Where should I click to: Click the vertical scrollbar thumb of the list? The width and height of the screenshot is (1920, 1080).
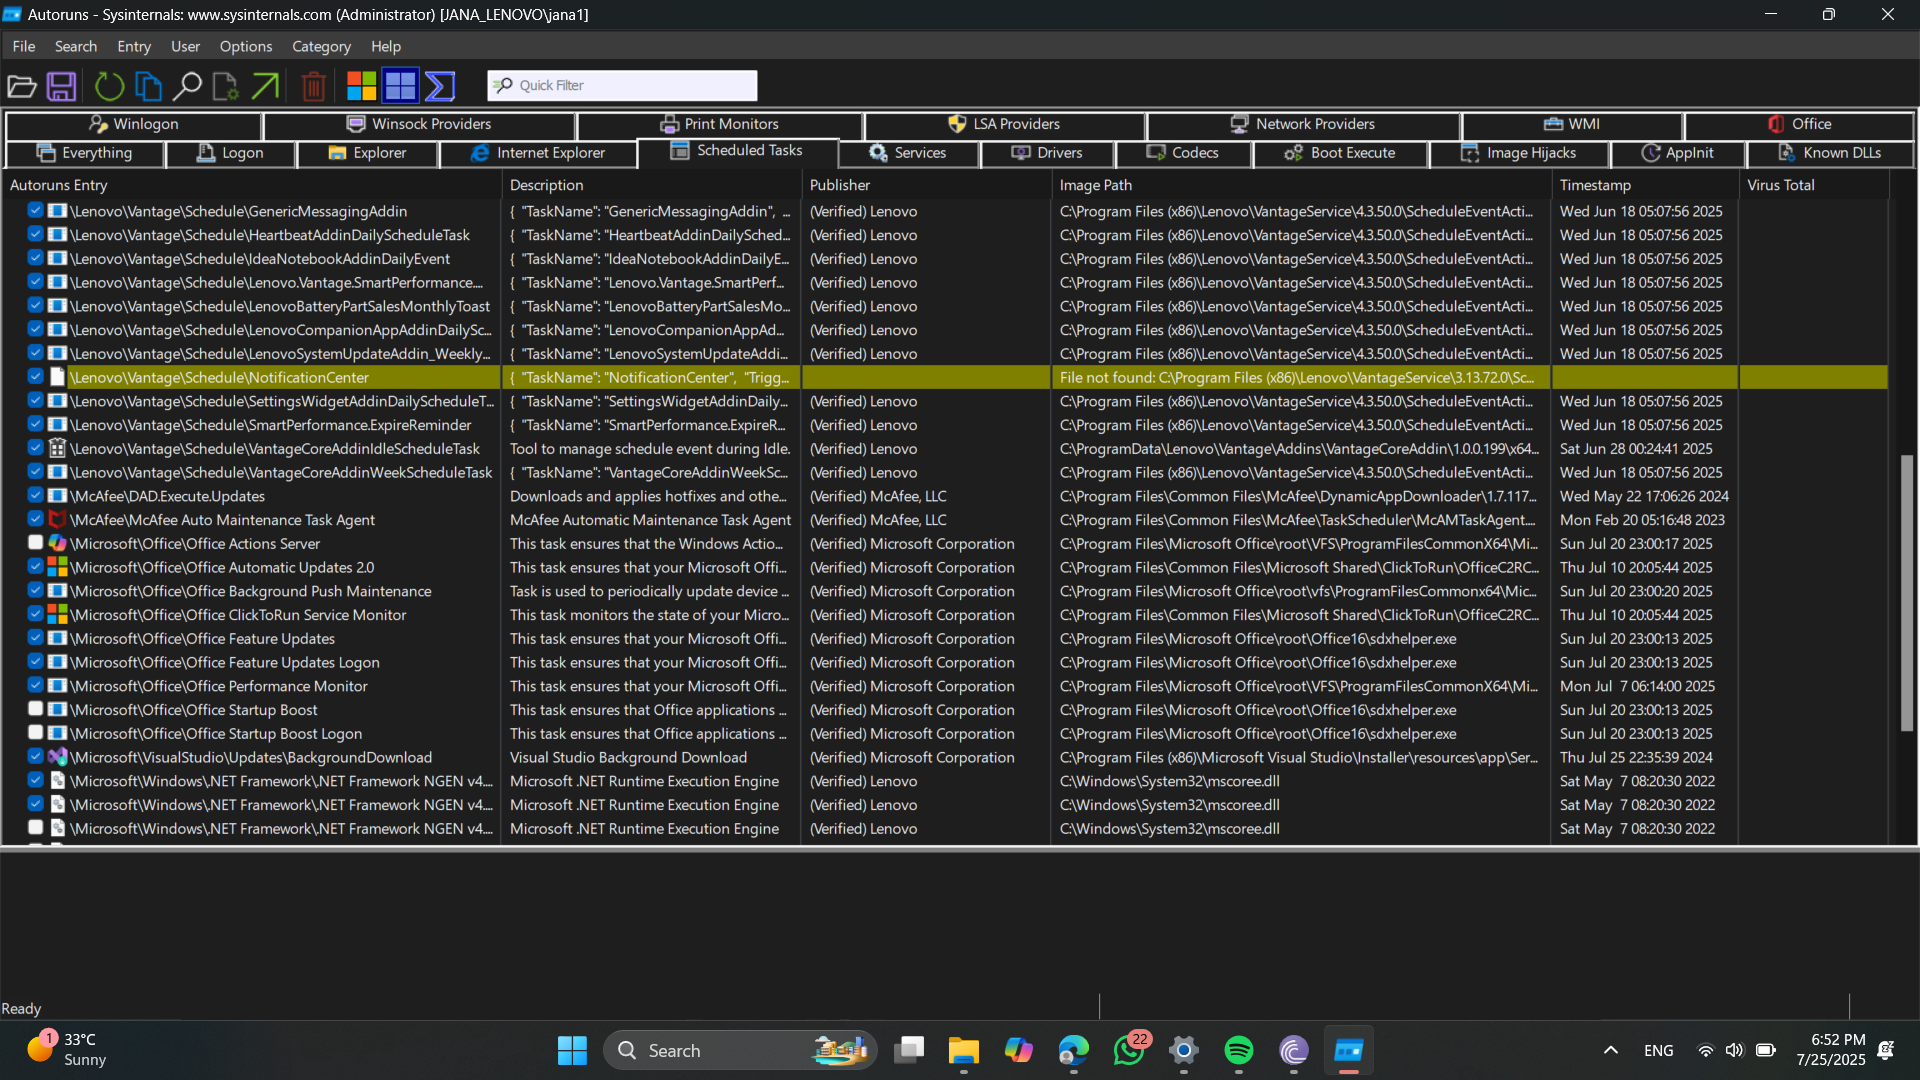pos(1906,592)
